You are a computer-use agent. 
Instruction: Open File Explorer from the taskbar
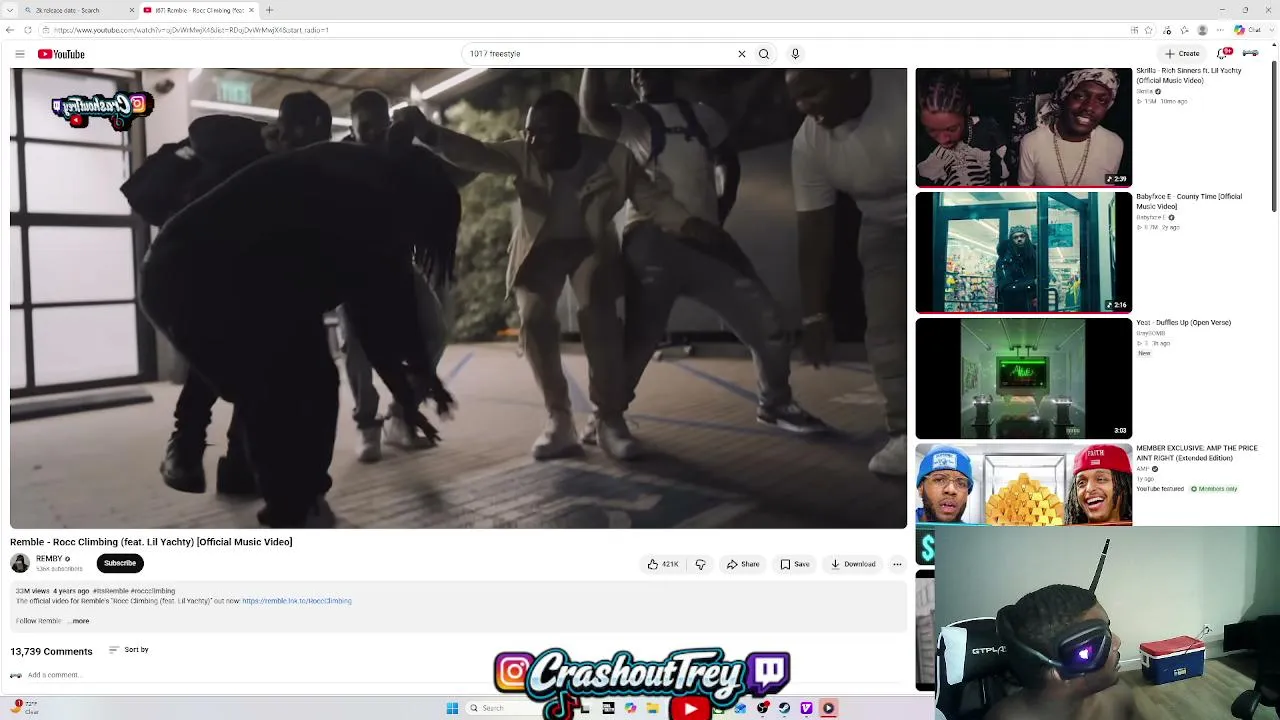pos(652,708)
